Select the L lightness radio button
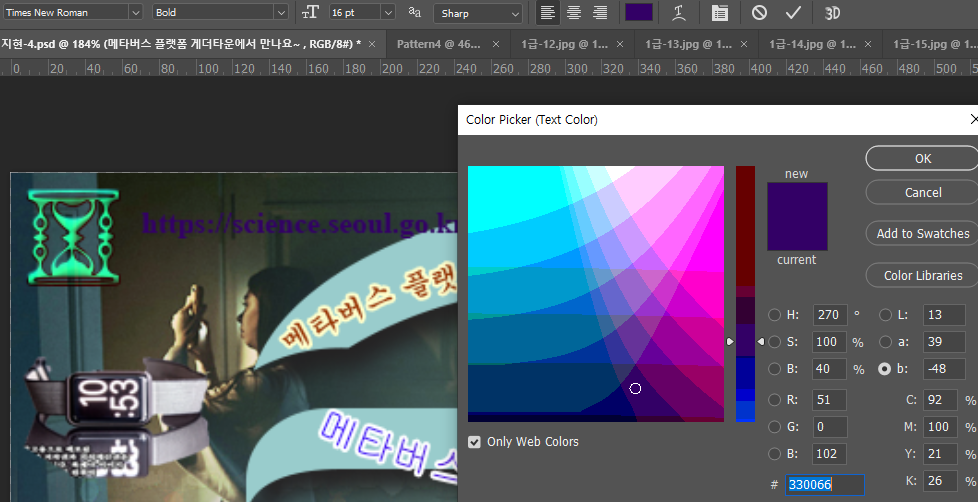The image size is (978, 502). click(885, 315)
